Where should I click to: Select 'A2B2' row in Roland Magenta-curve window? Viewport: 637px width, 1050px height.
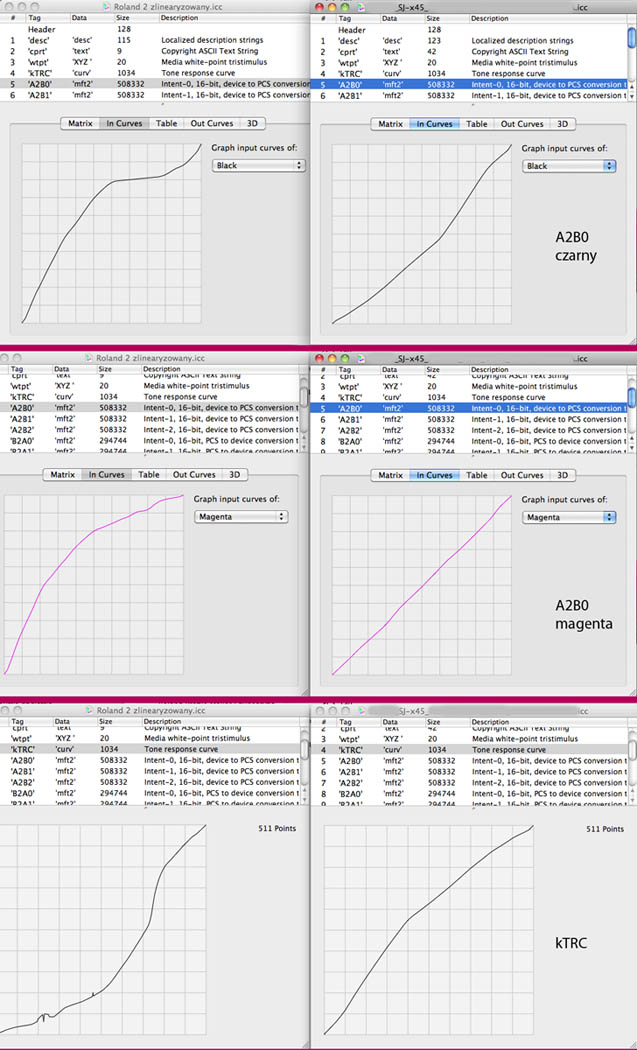149,429
